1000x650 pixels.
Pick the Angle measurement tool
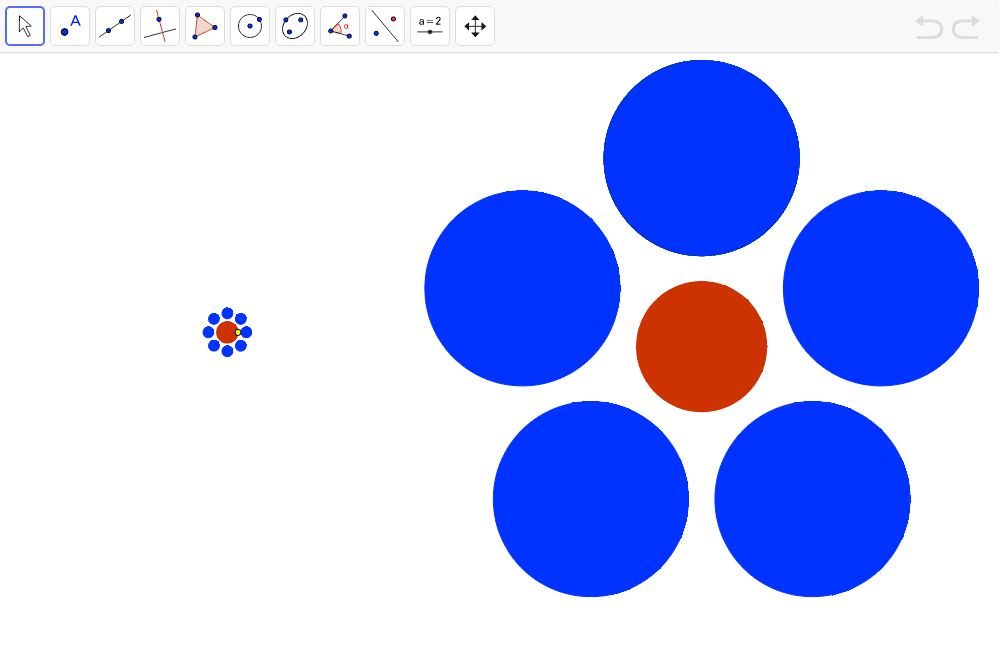[340, 26]
